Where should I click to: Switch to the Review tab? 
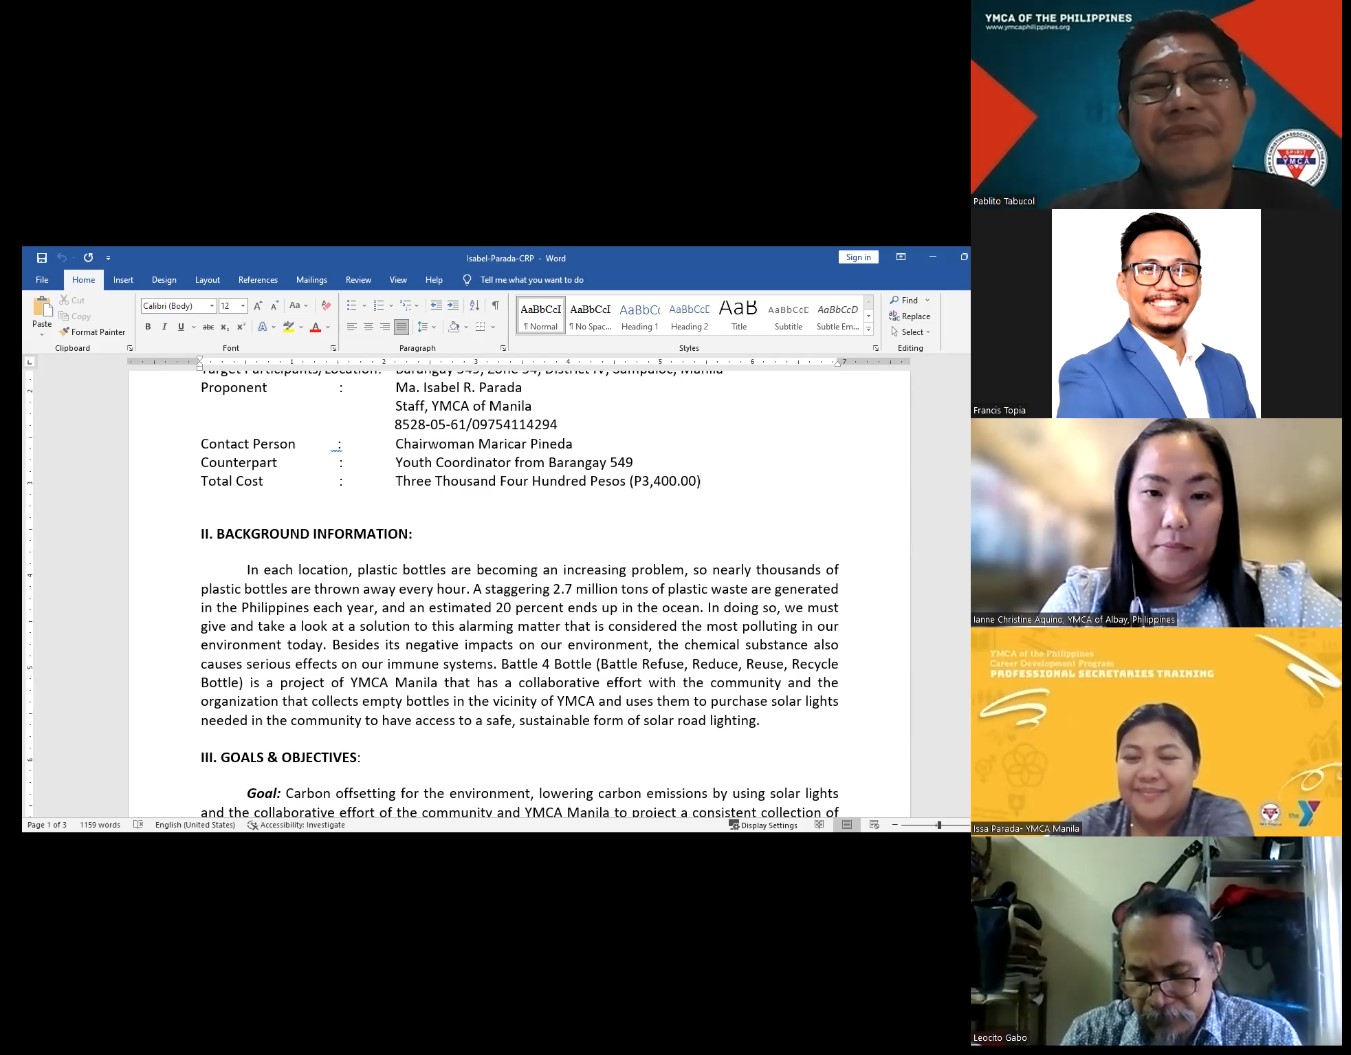[x=358, y=280]
